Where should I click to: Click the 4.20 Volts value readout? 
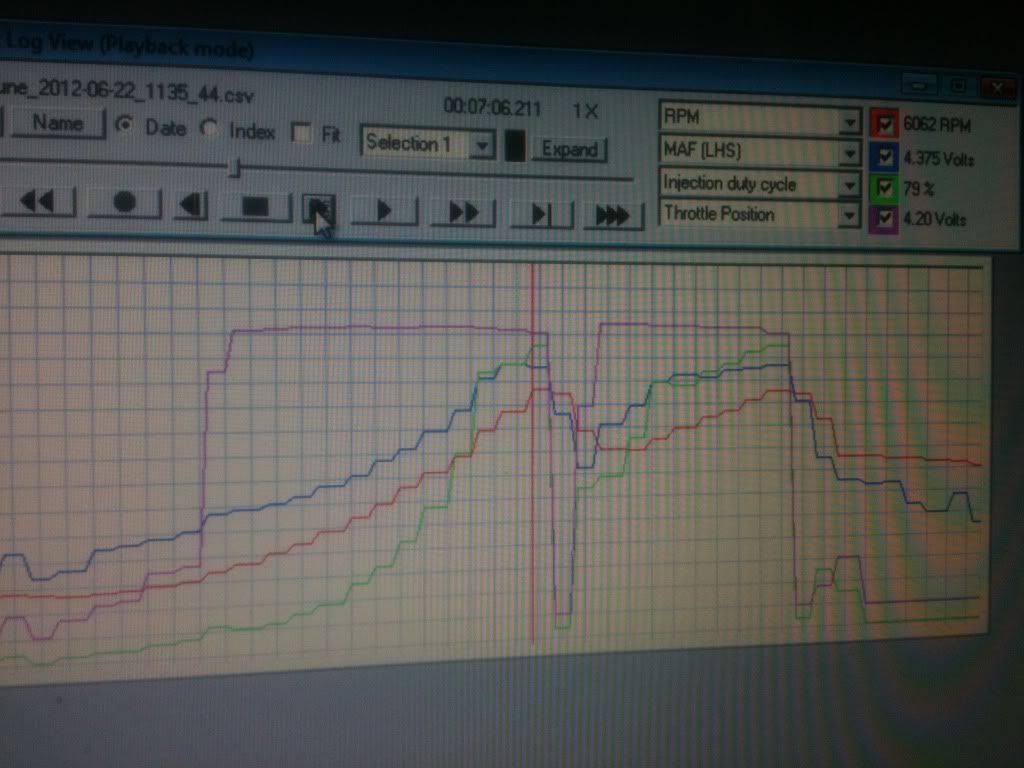point(935,219)
